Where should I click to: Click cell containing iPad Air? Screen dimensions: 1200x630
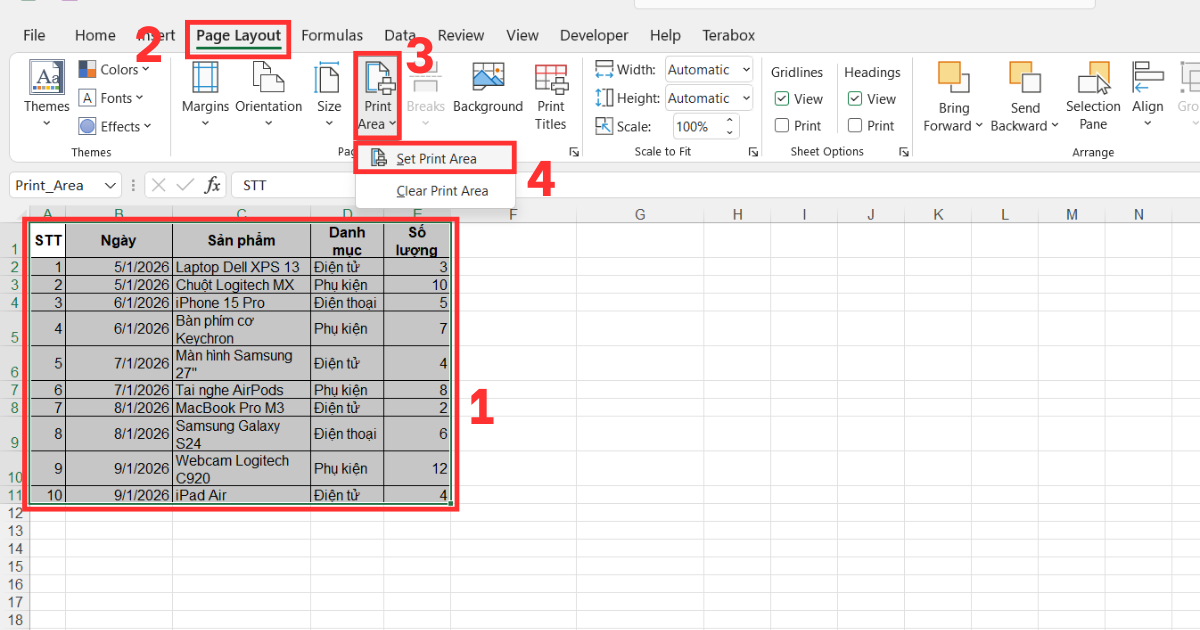click(x=241, y=495)
